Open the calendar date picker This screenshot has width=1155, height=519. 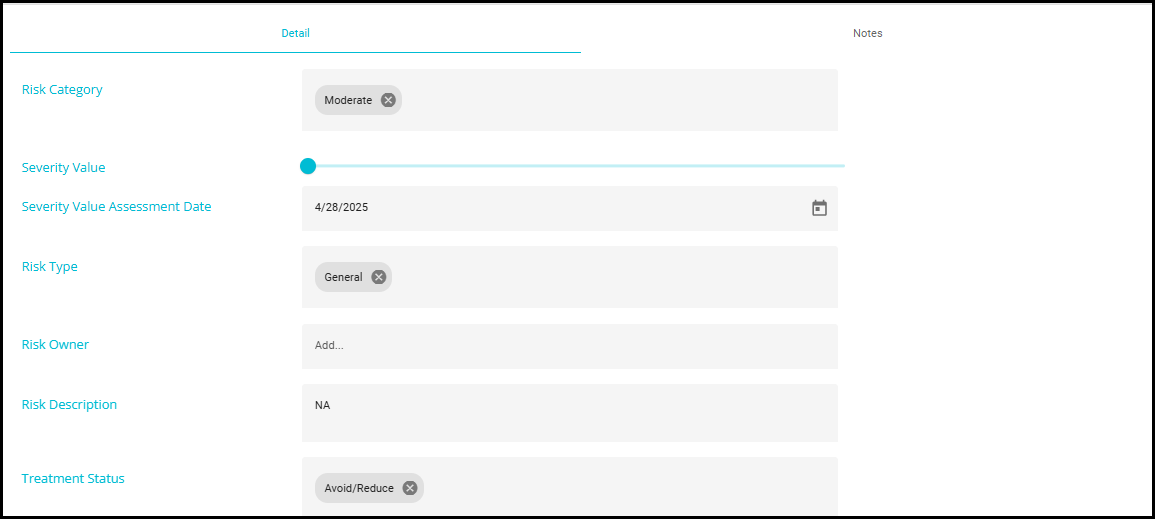point(819,208)
